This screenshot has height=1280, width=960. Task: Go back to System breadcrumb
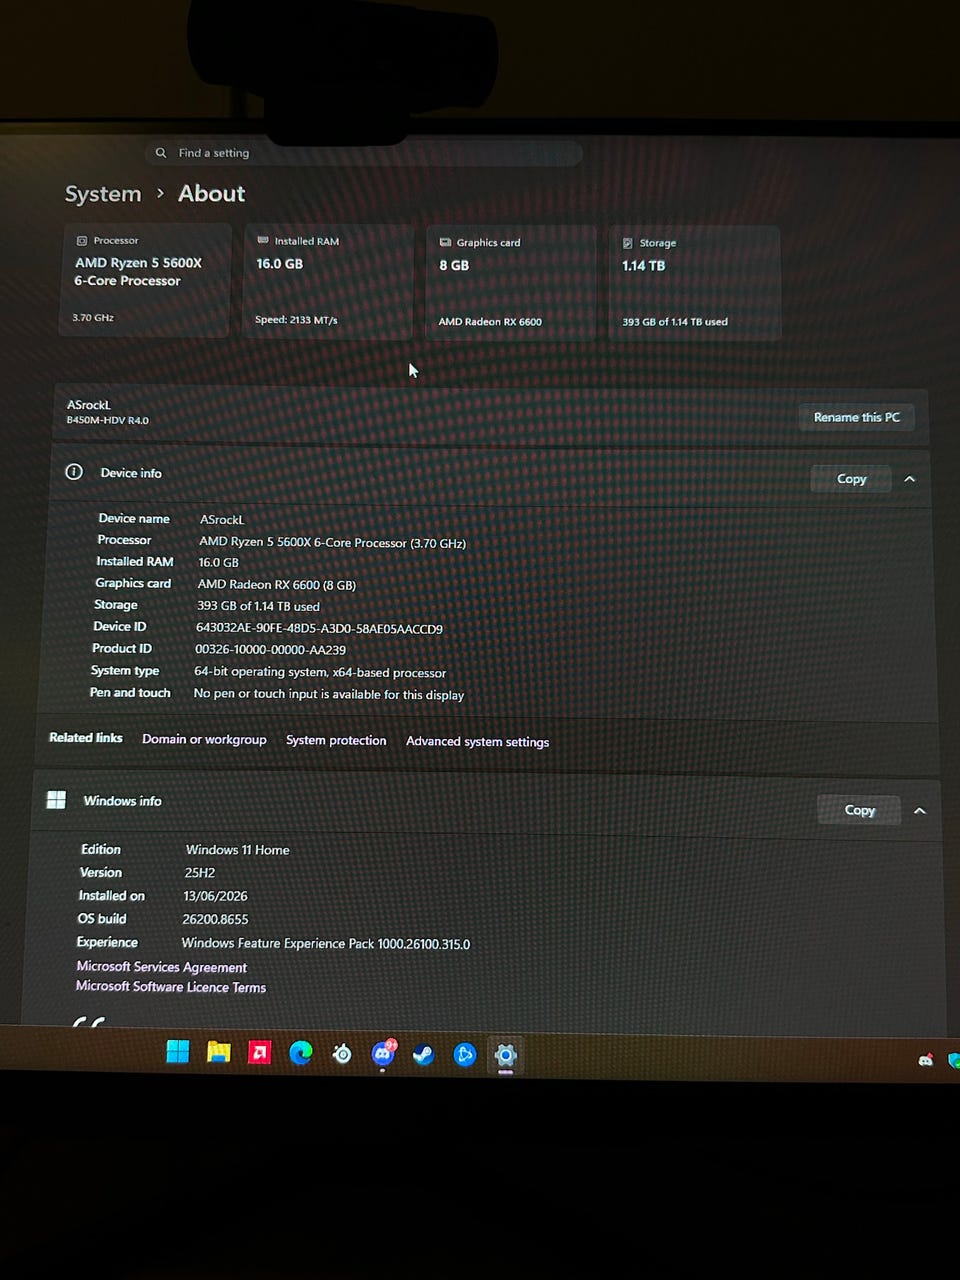point(103,194)
